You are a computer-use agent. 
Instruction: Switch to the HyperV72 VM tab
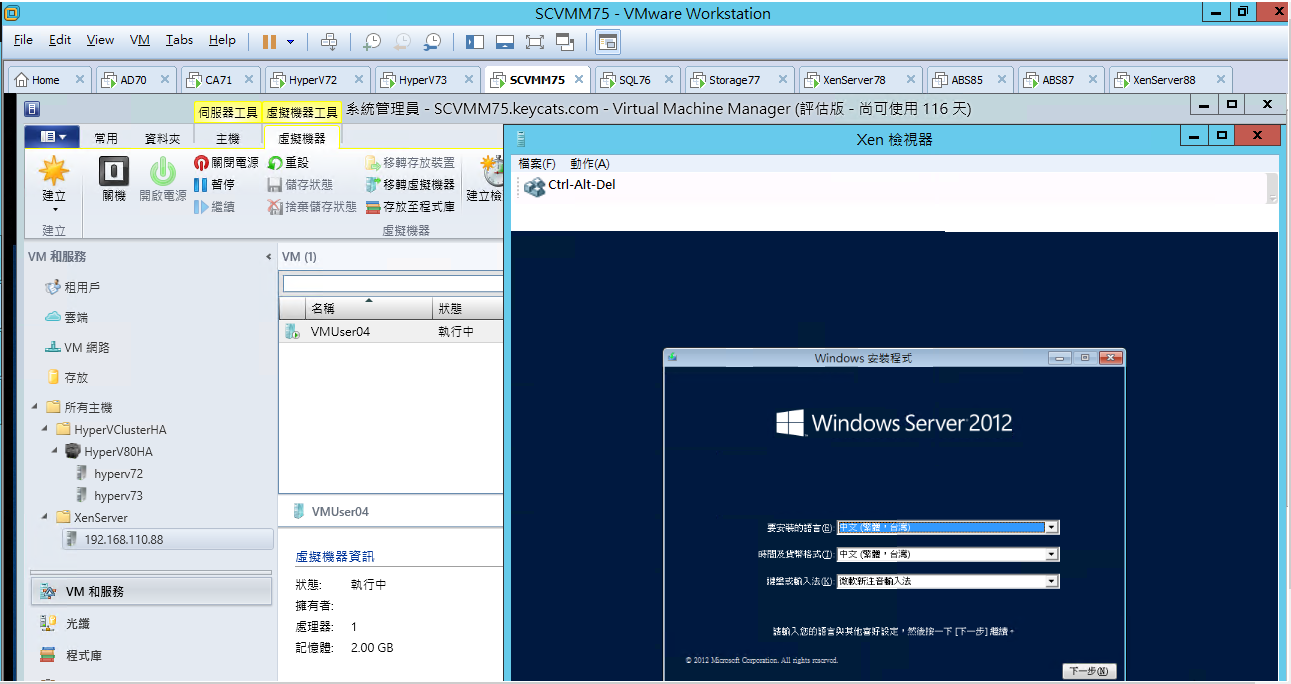point(318,80)
